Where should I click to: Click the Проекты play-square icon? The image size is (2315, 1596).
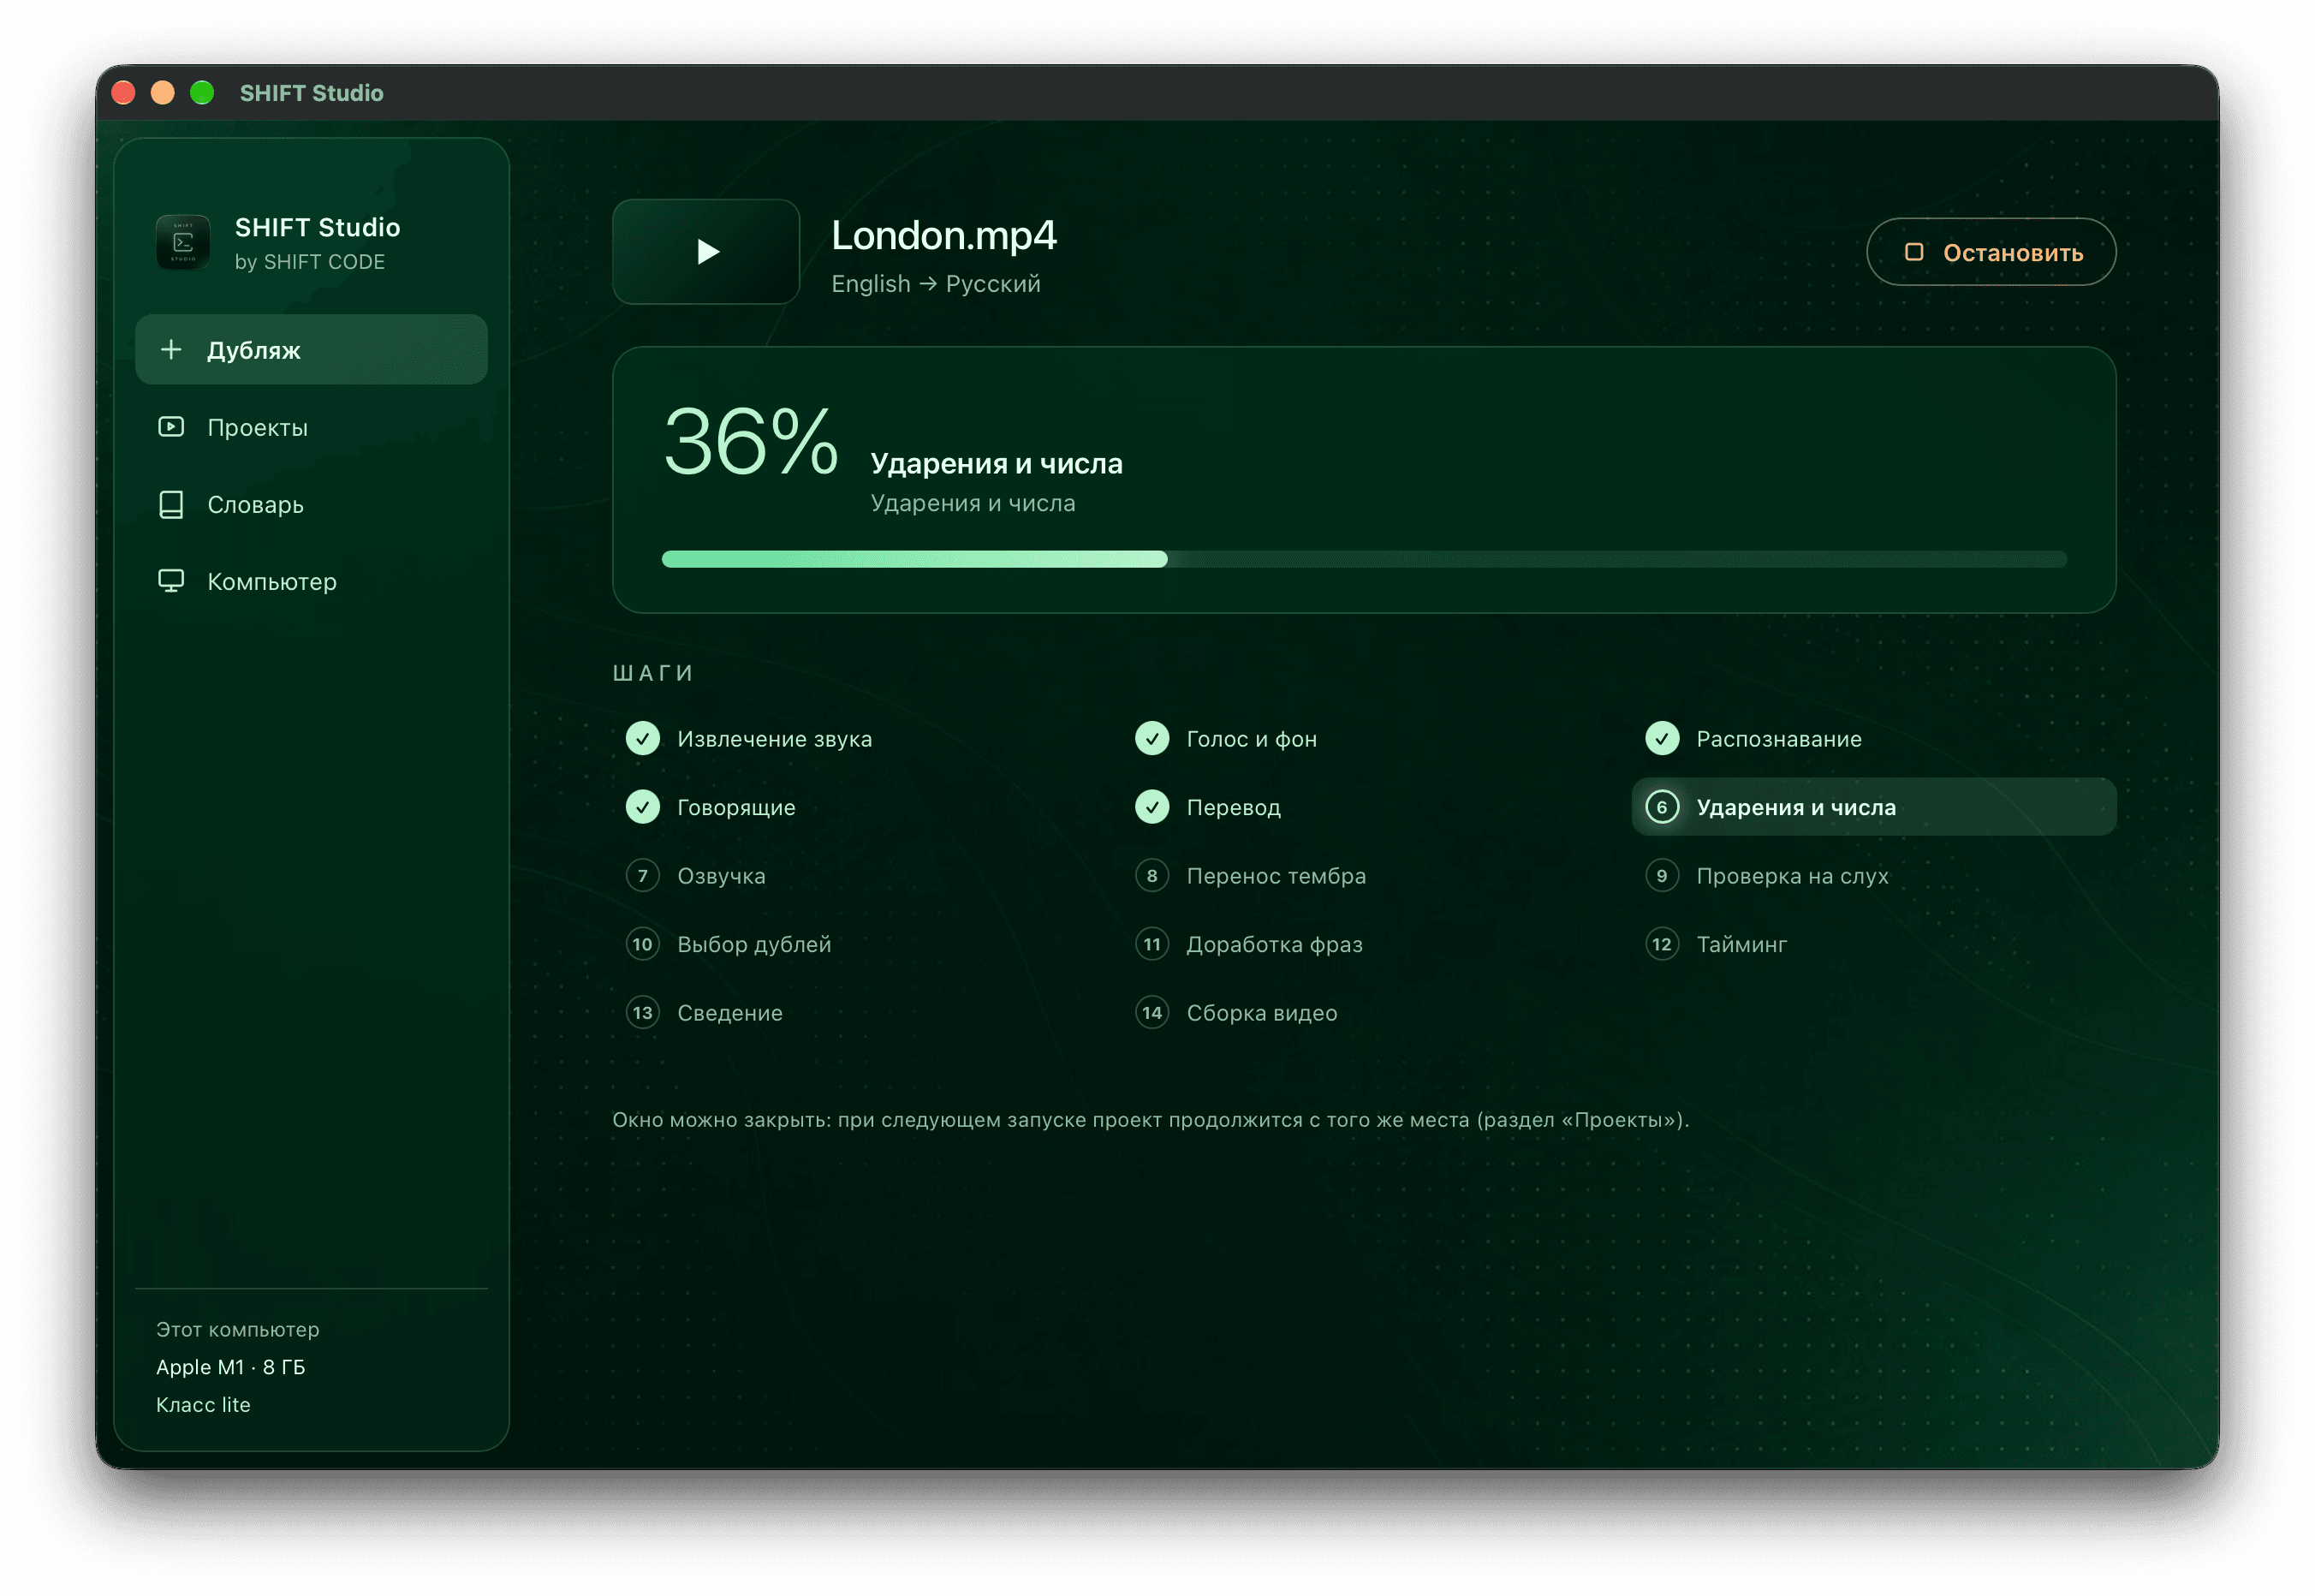tap(171, 427)
